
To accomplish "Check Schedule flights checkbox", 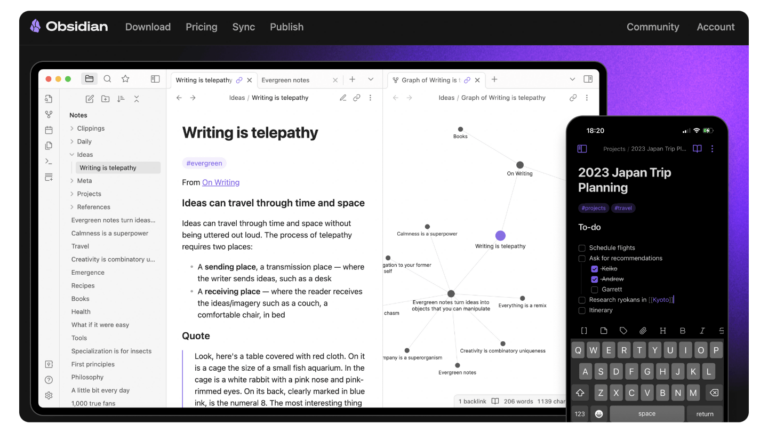I will 582,248.
